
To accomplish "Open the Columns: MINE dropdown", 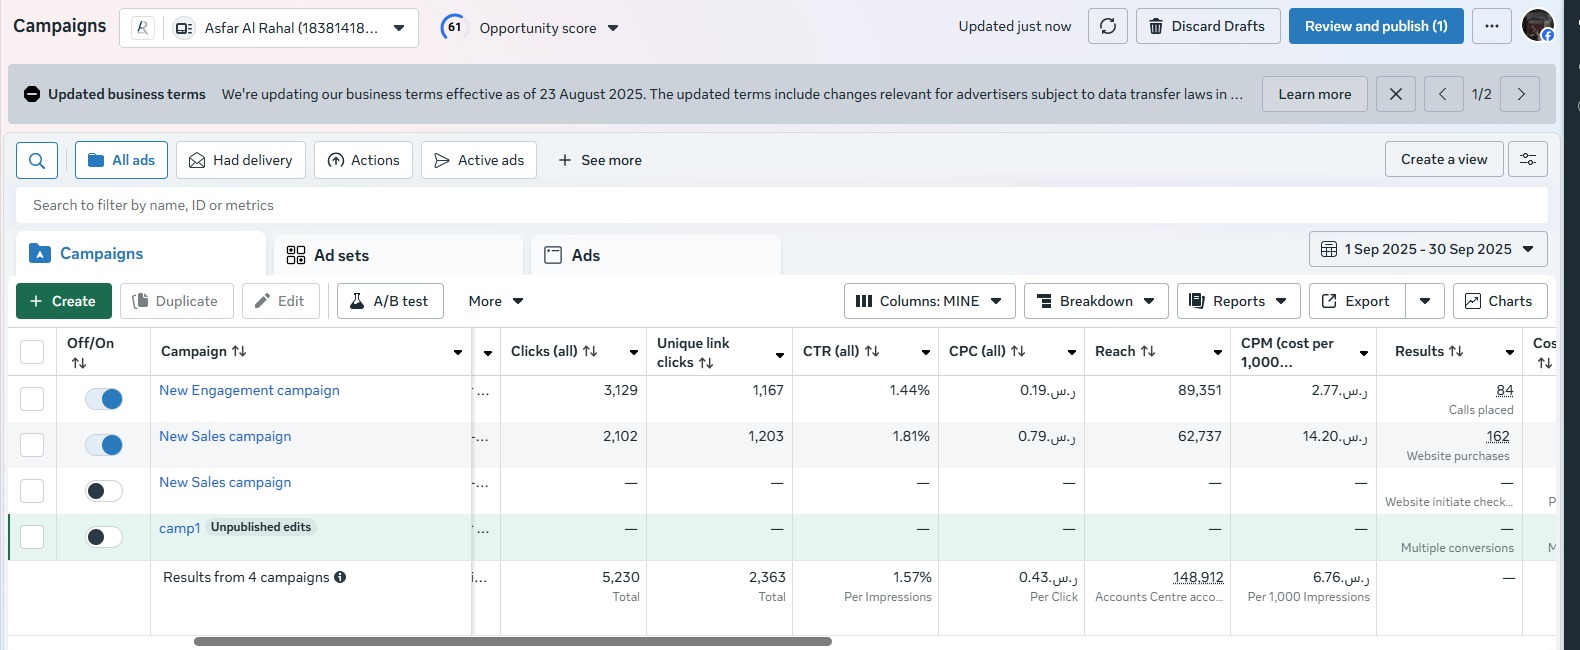I will 930,301.
